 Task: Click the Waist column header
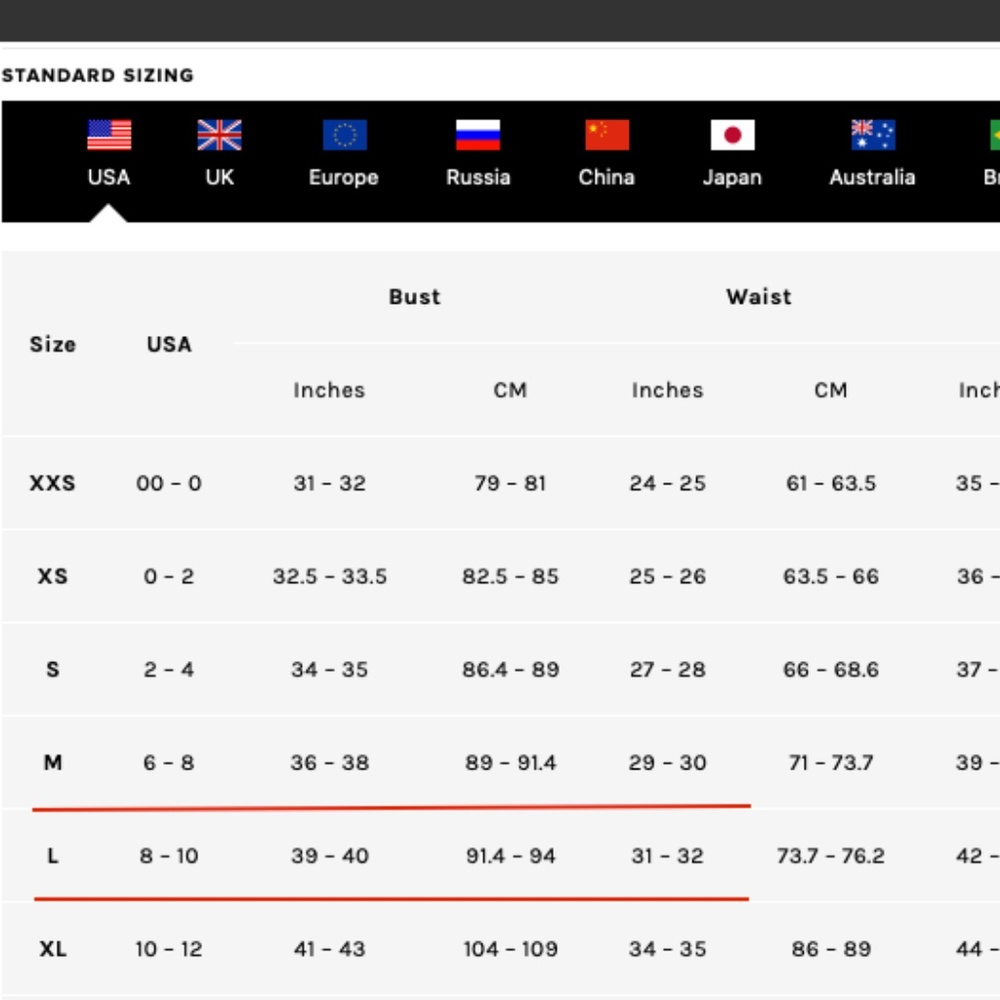758,297
